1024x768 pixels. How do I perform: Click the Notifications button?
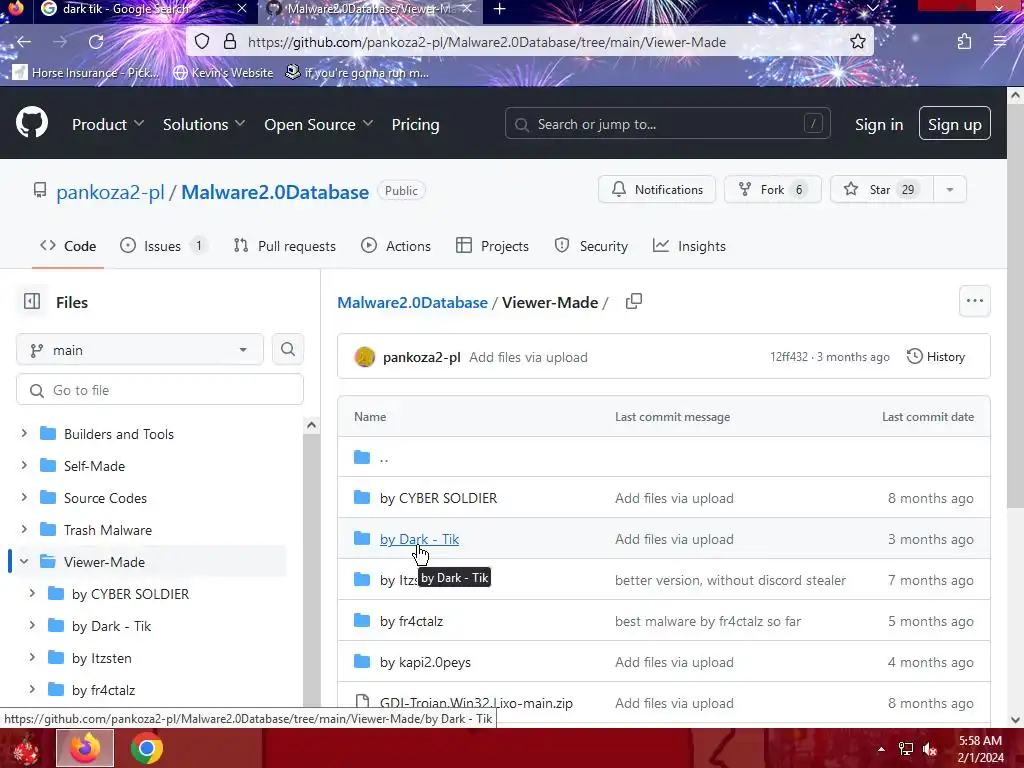657,189
